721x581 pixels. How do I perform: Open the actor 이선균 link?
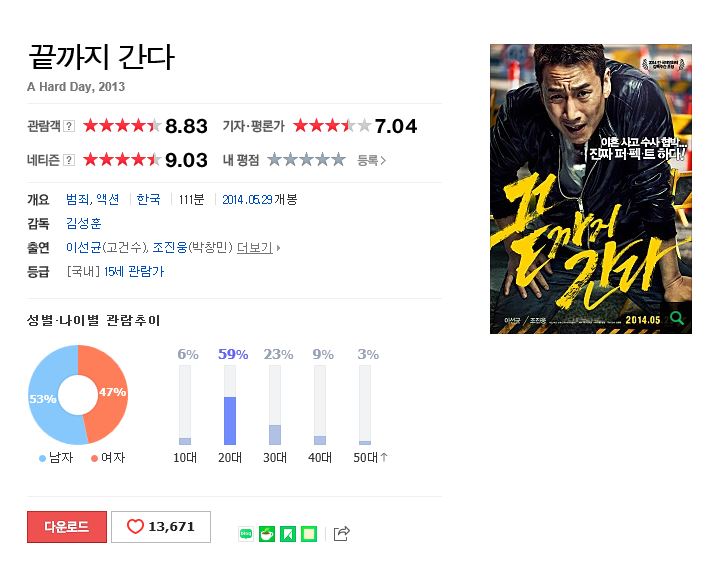[84, 248]
